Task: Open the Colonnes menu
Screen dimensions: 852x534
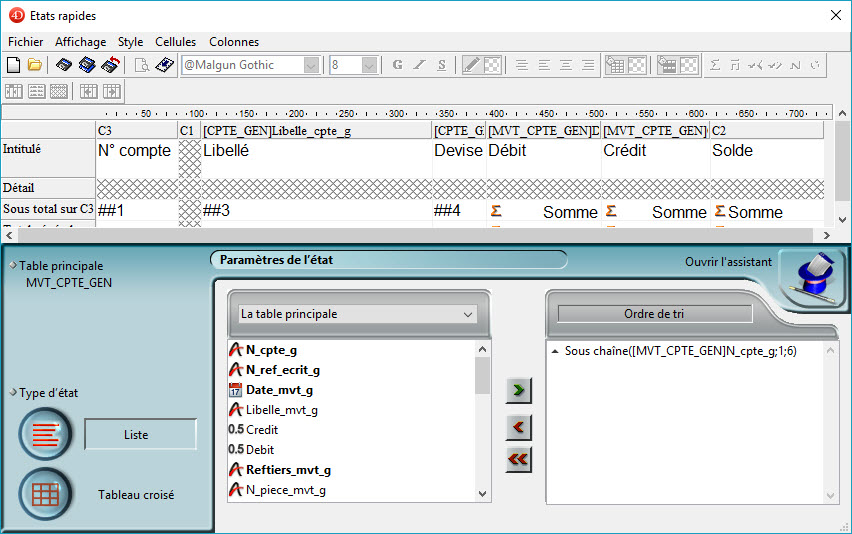Action: (234, 42)
